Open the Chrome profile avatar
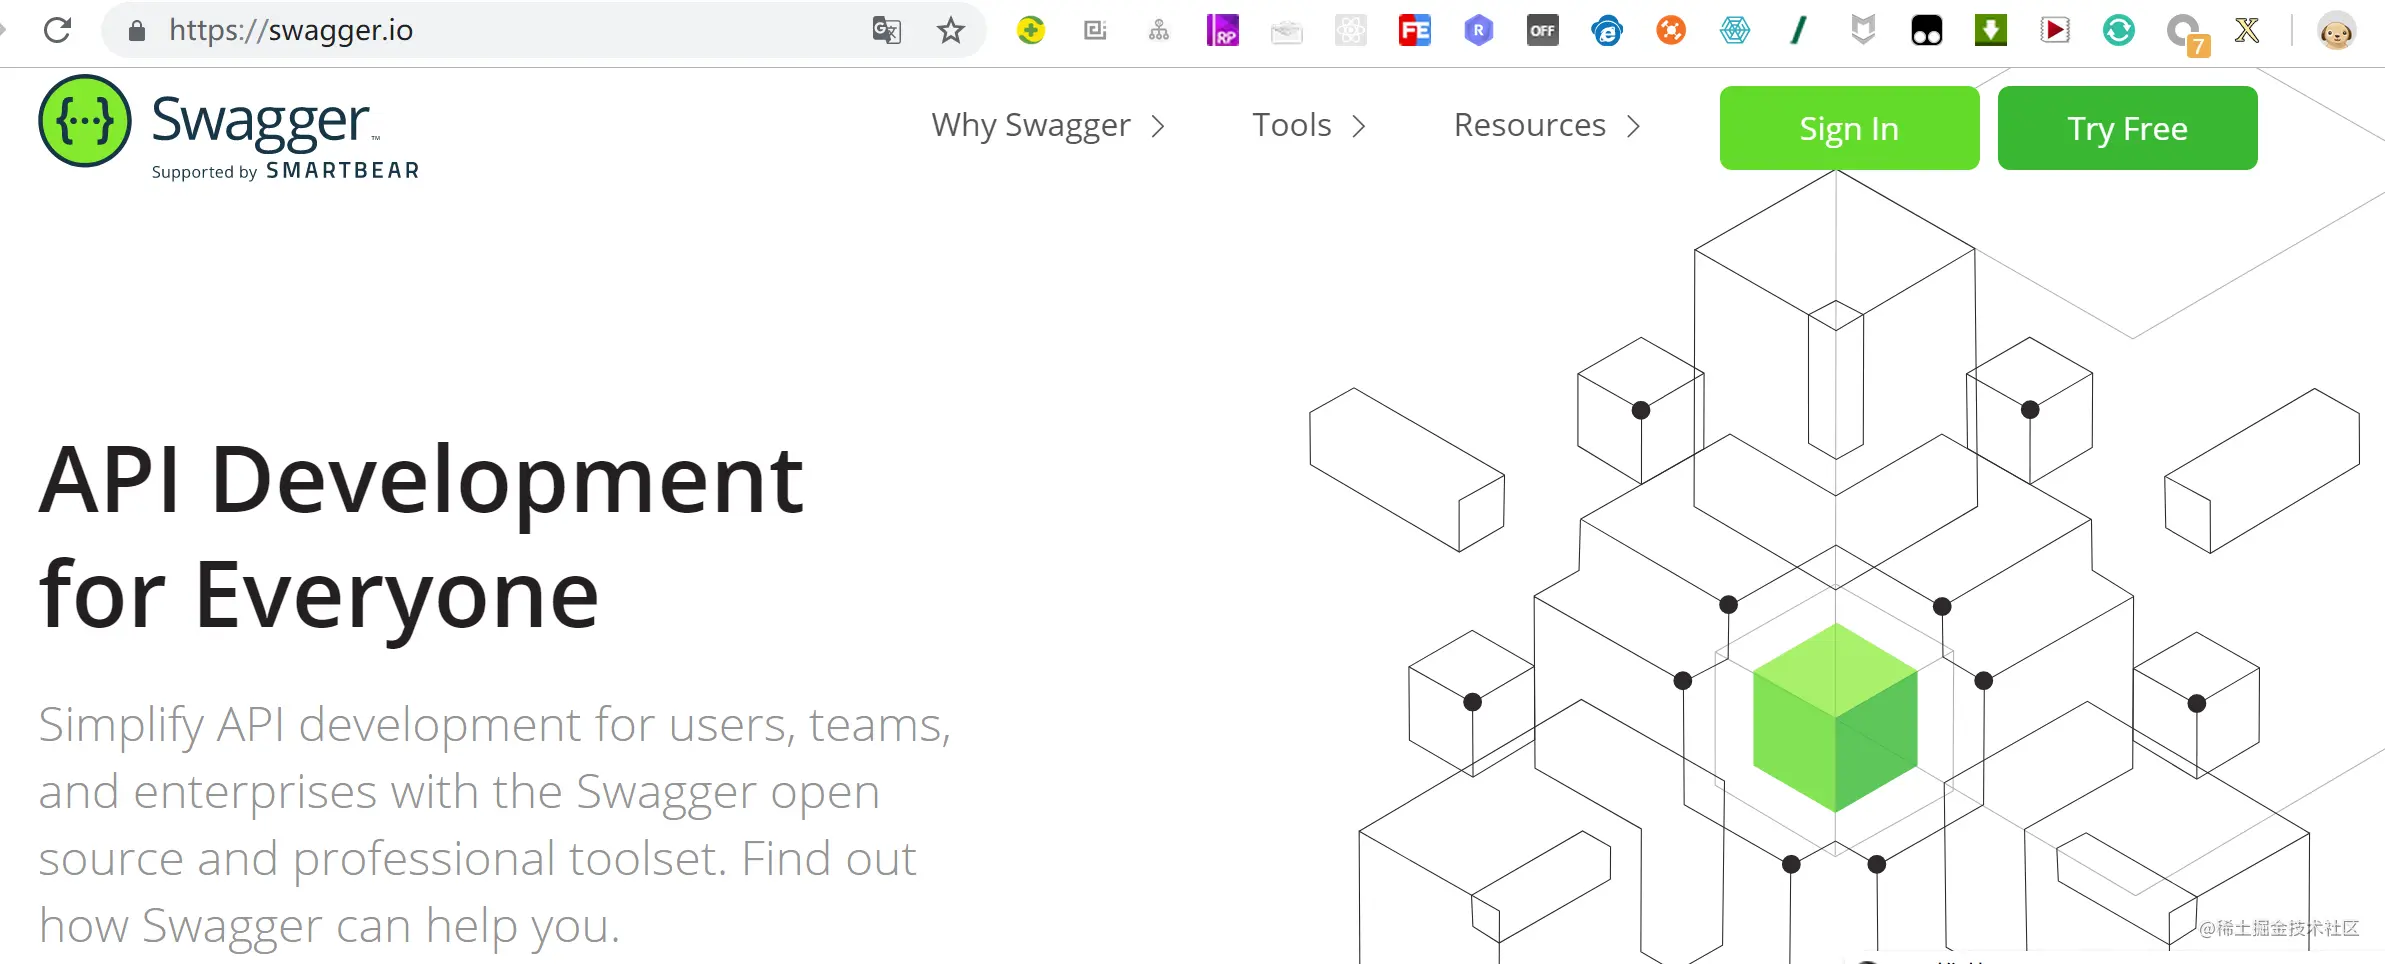 [2336, 30]
